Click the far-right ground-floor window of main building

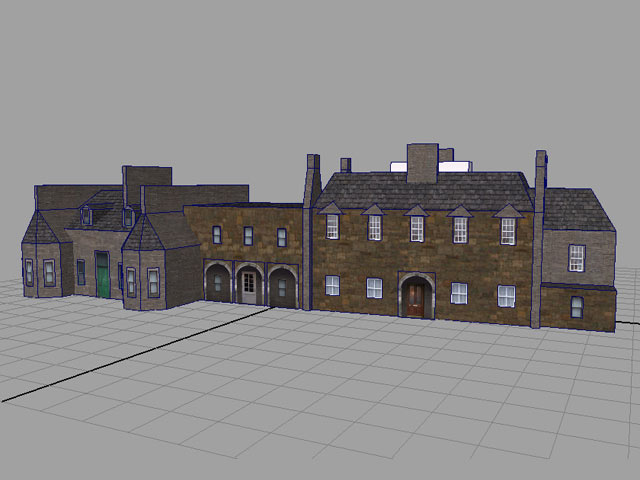click(506, 296)
